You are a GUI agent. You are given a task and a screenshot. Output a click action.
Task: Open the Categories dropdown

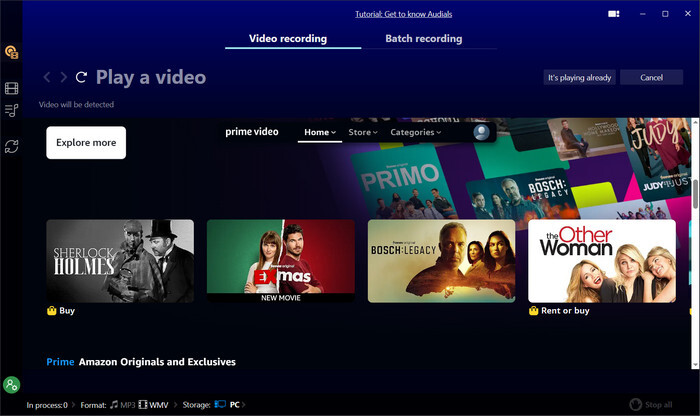pyautogui.click(x=415, y=132)
